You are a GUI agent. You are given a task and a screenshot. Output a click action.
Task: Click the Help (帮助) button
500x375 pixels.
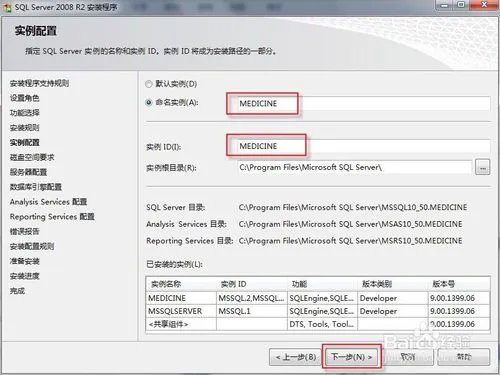click(x=464, y=357)
